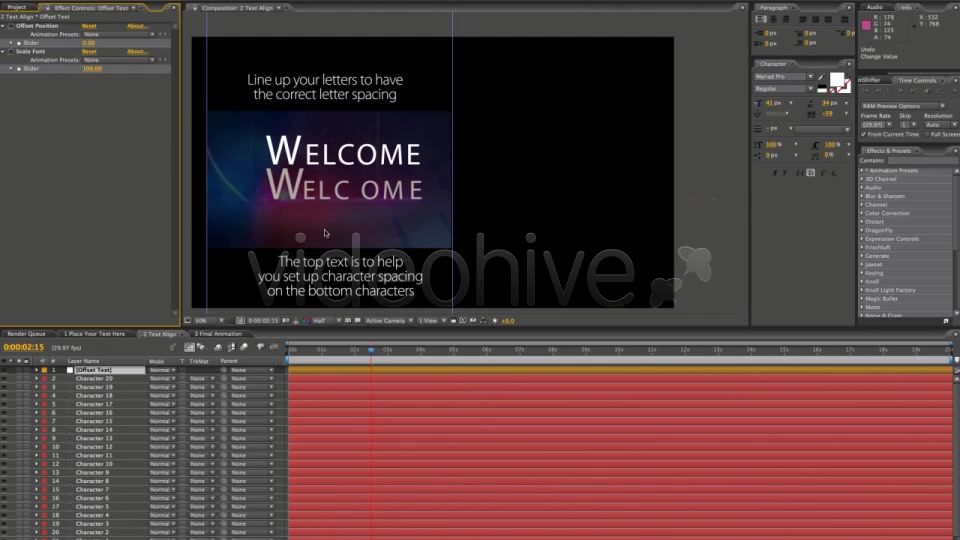This screenshot has height=540, width=960.
Task: Open the Regular font style dropdown
Action: coord(783,89)
